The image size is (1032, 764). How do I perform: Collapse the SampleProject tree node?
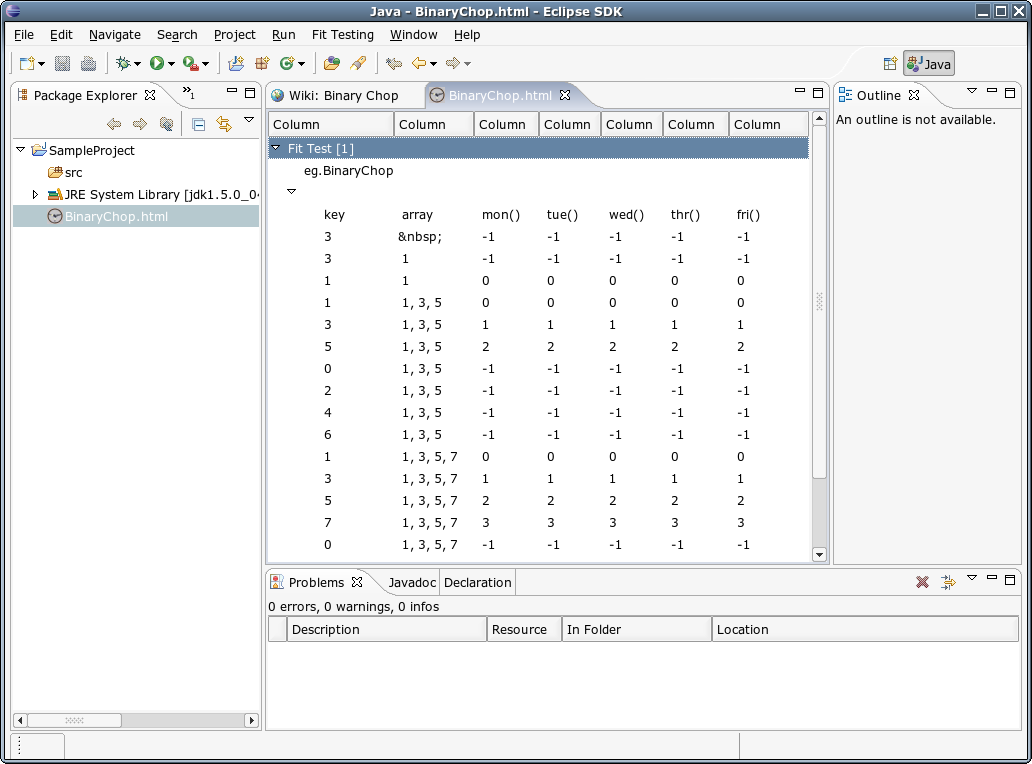(x=21, y=150)
